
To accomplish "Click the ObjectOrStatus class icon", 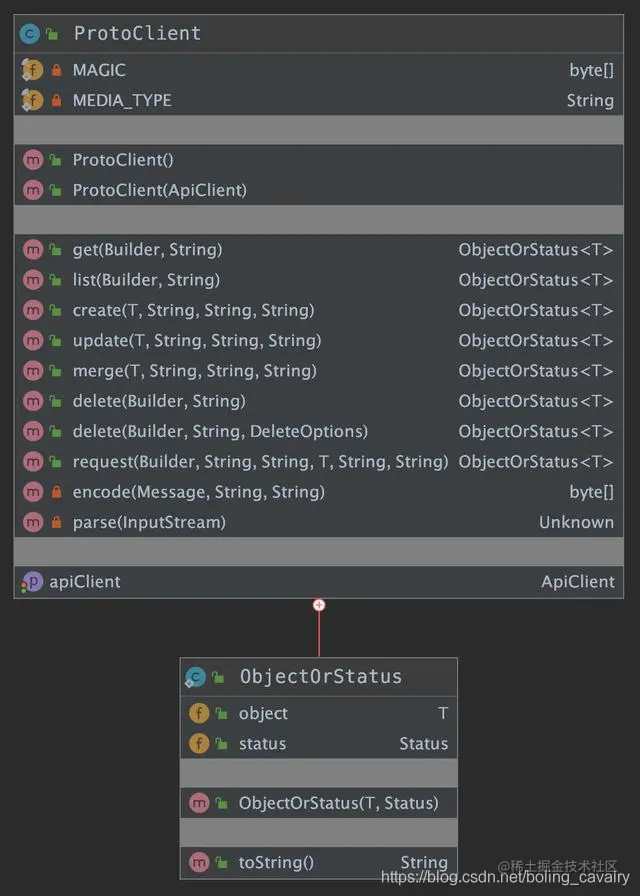I will click(195, 677).
